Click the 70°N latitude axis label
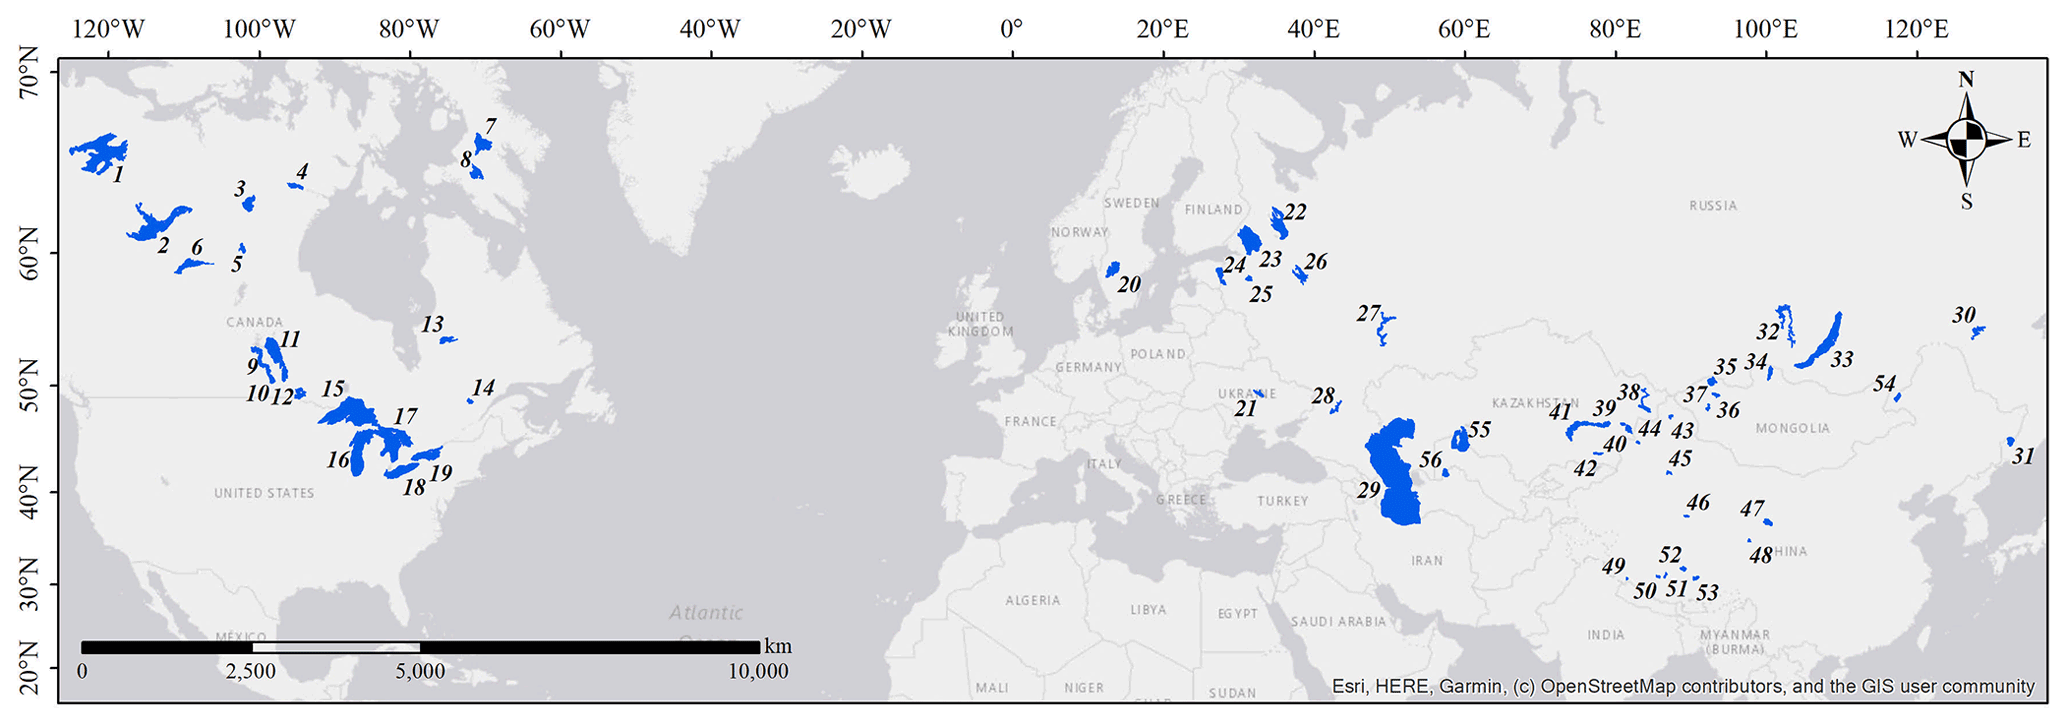 click(x=28, y=85)
